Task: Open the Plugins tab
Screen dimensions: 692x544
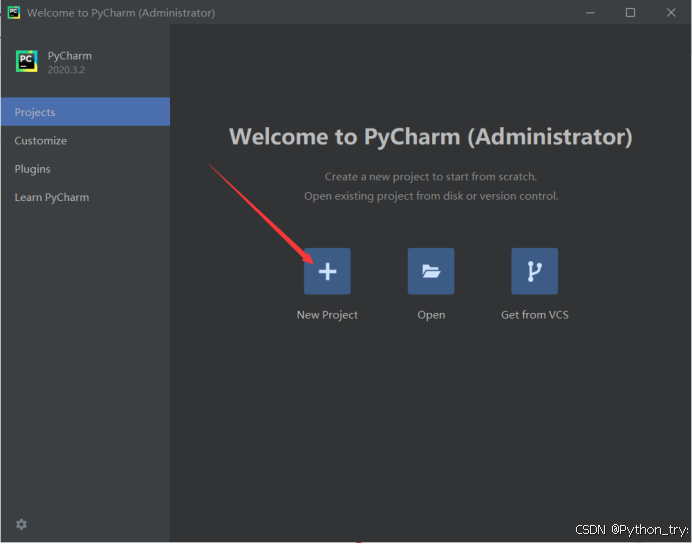Action: [85, 169]
